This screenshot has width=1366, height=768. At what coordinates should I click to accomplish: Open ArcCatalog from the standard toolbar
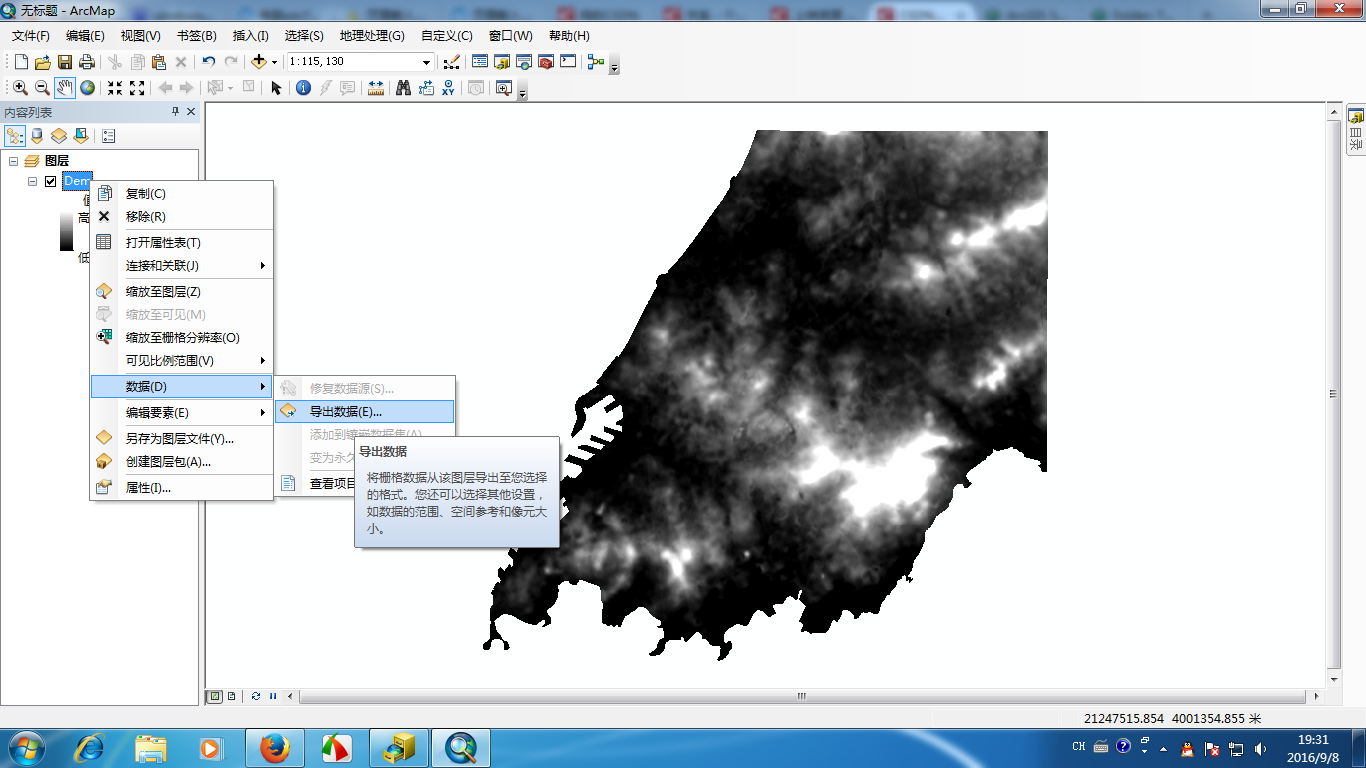click(501, 61)
